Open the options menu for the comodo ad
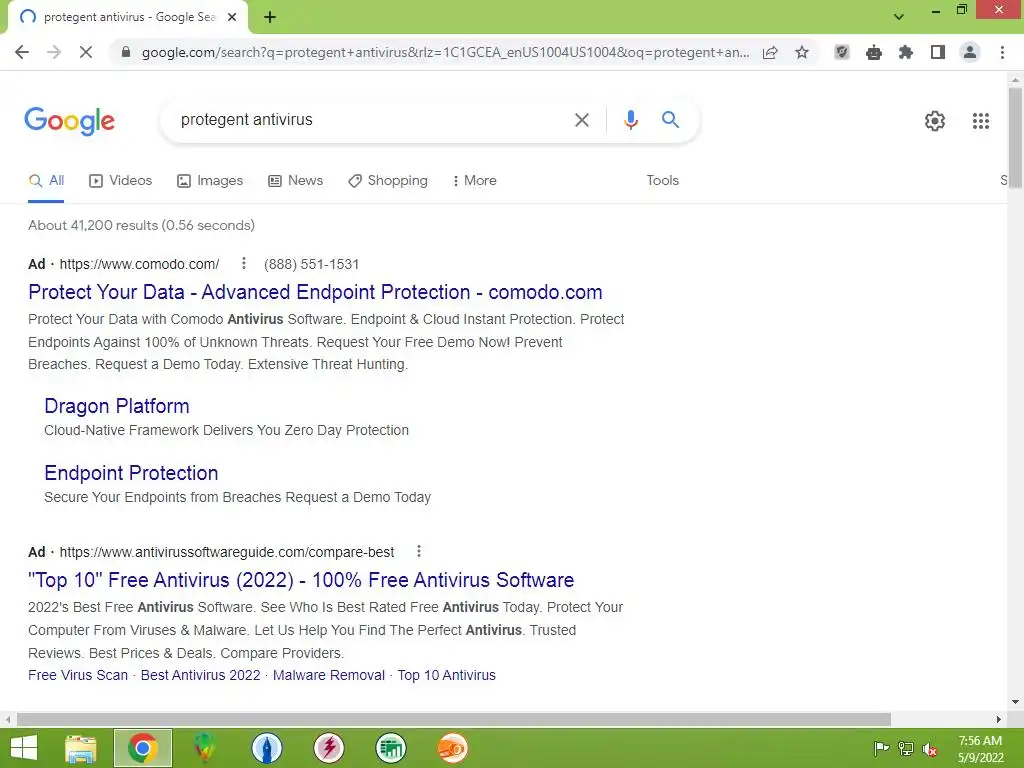This screenshot has height=768, width=1024. click(244, 263)
